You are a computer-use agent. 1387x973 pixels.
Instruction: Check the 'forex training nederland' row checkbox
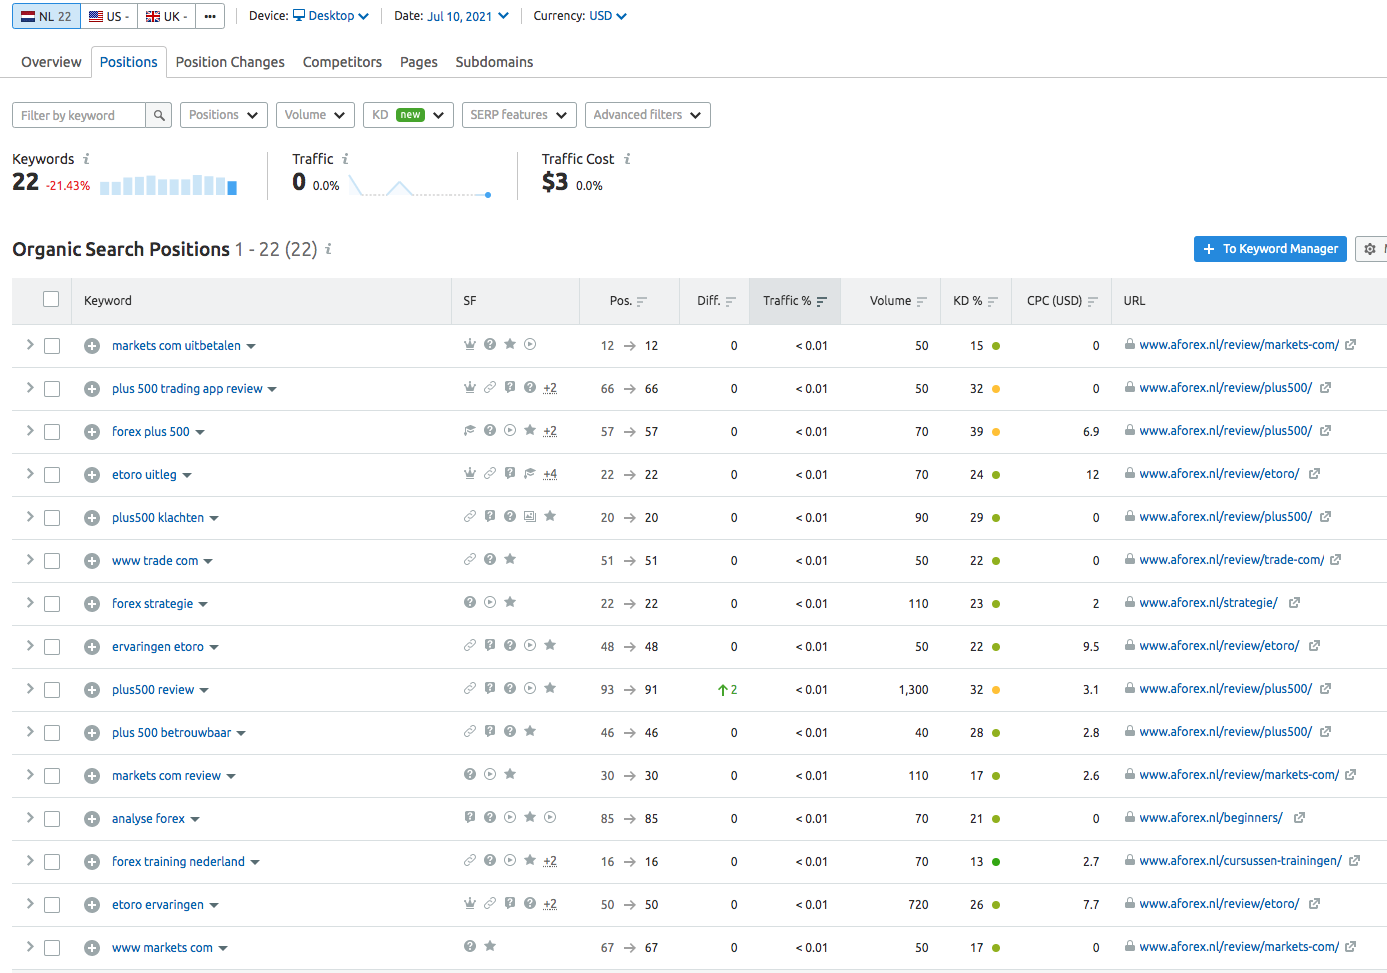(52, 862)
